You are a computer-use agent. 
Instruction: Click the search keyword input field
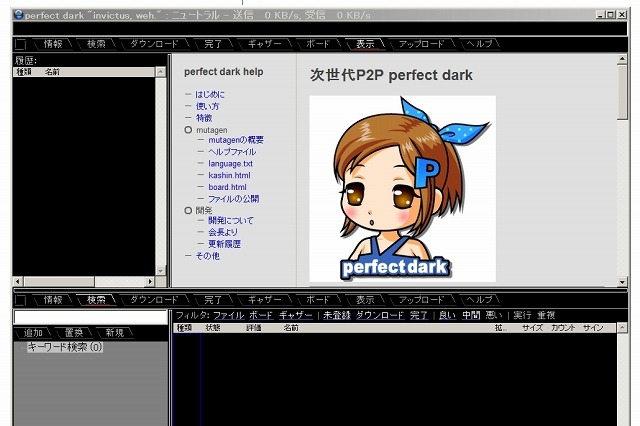pos(91,317)
